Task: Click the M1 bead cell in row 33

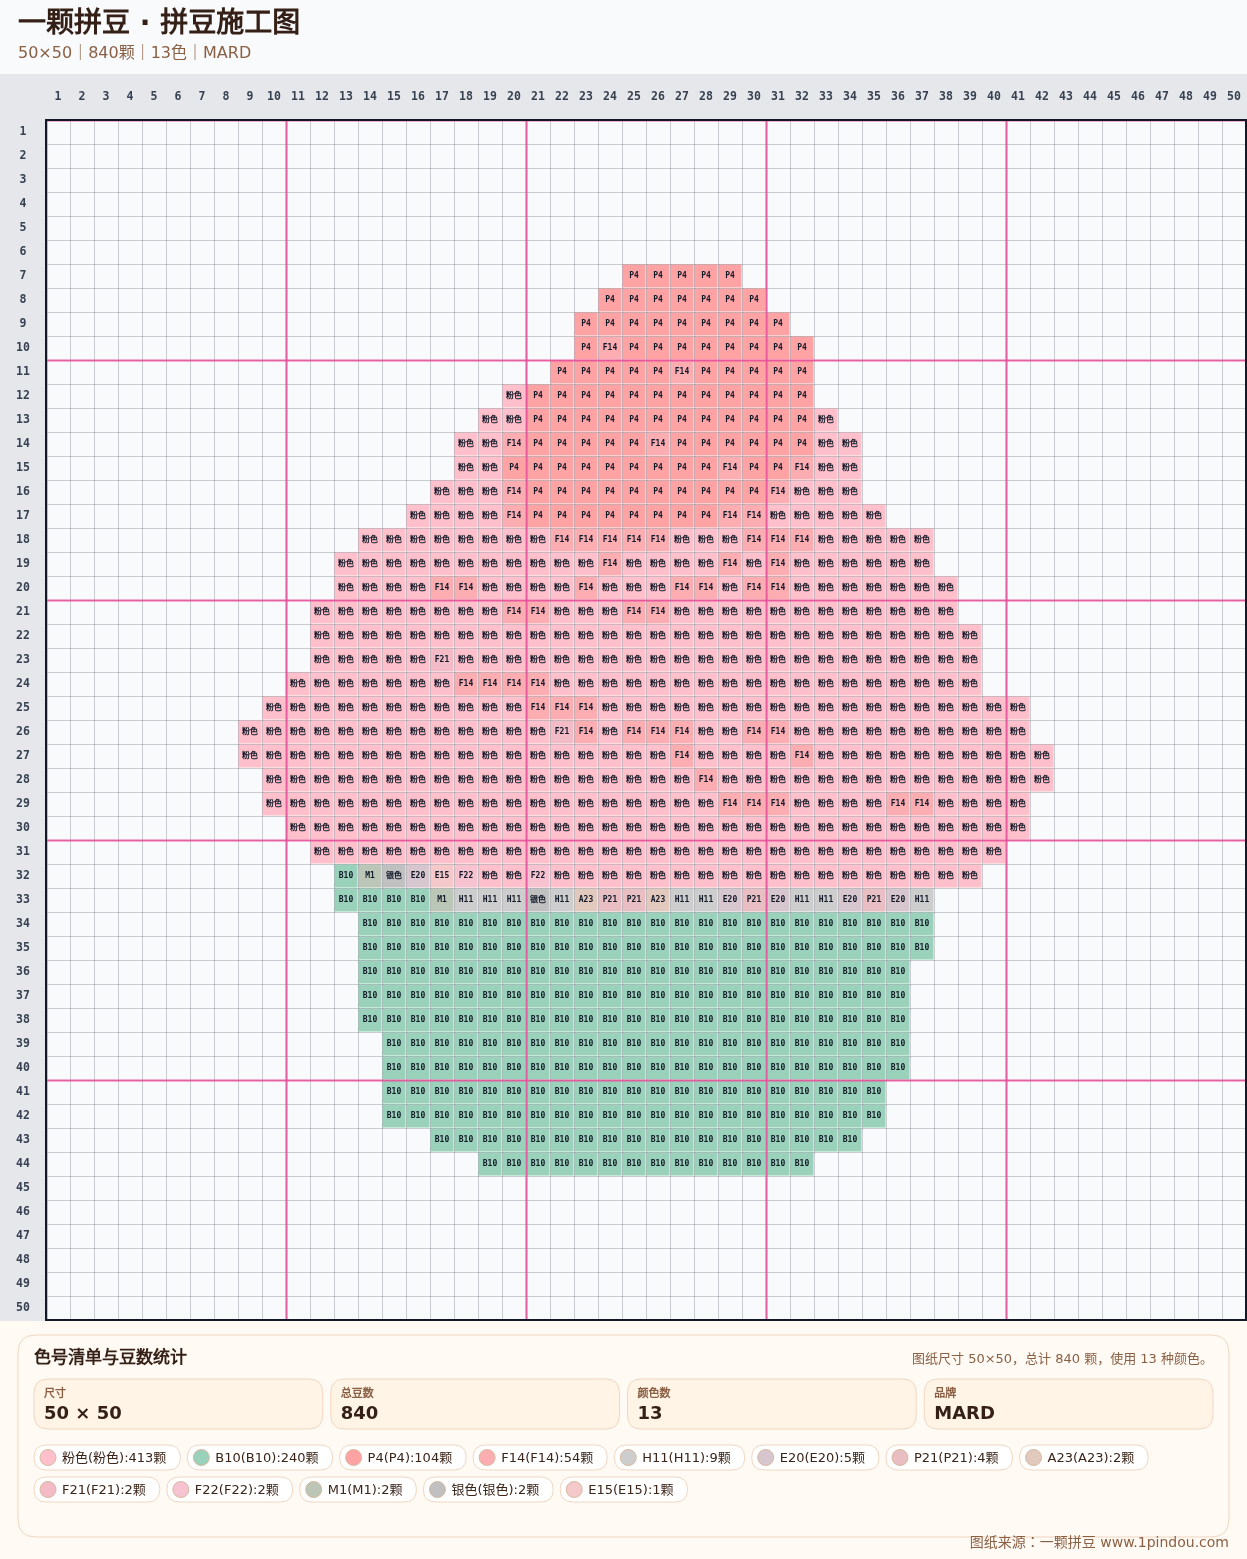Action: pyautogui.click(x=442, y=899)
